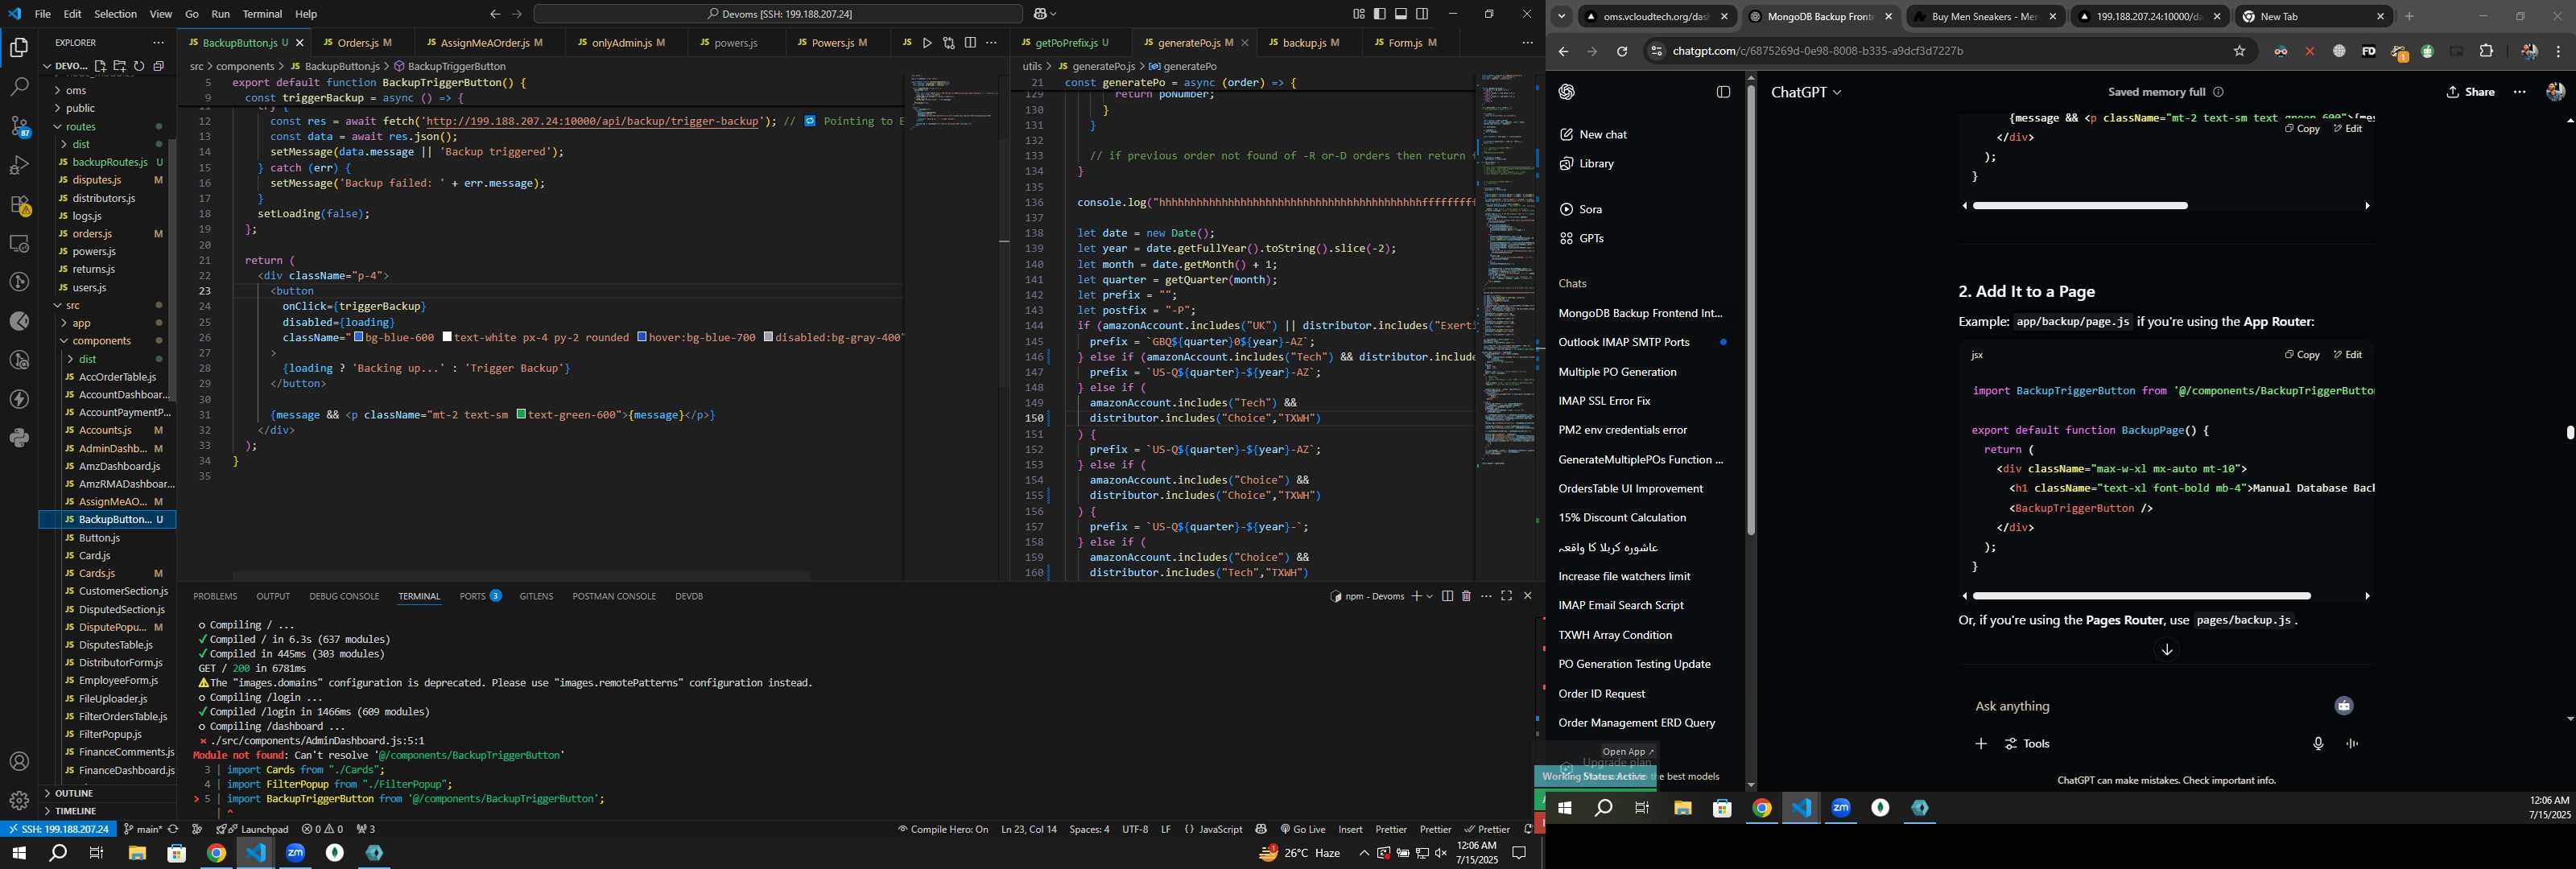Switch to the Orders.js editor tab
2576x869 pixels.
[x=358, y=43]
